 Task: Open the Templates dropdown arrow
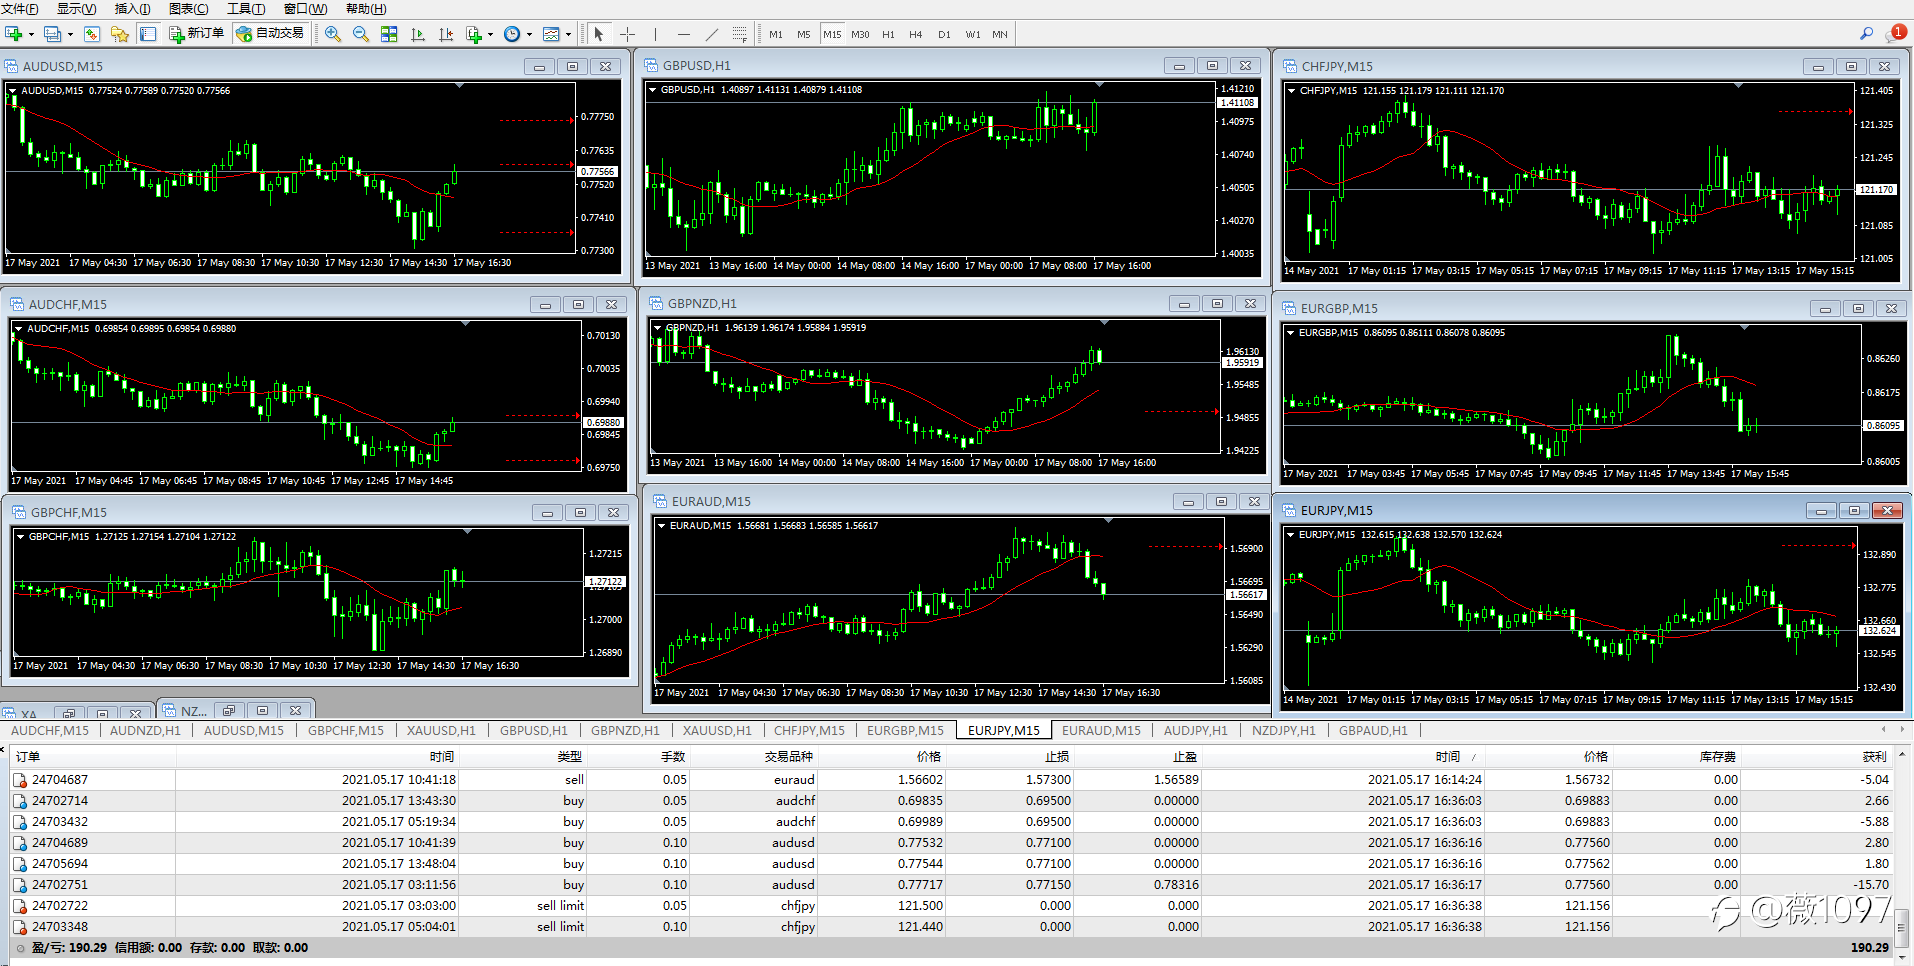(568, 35)
